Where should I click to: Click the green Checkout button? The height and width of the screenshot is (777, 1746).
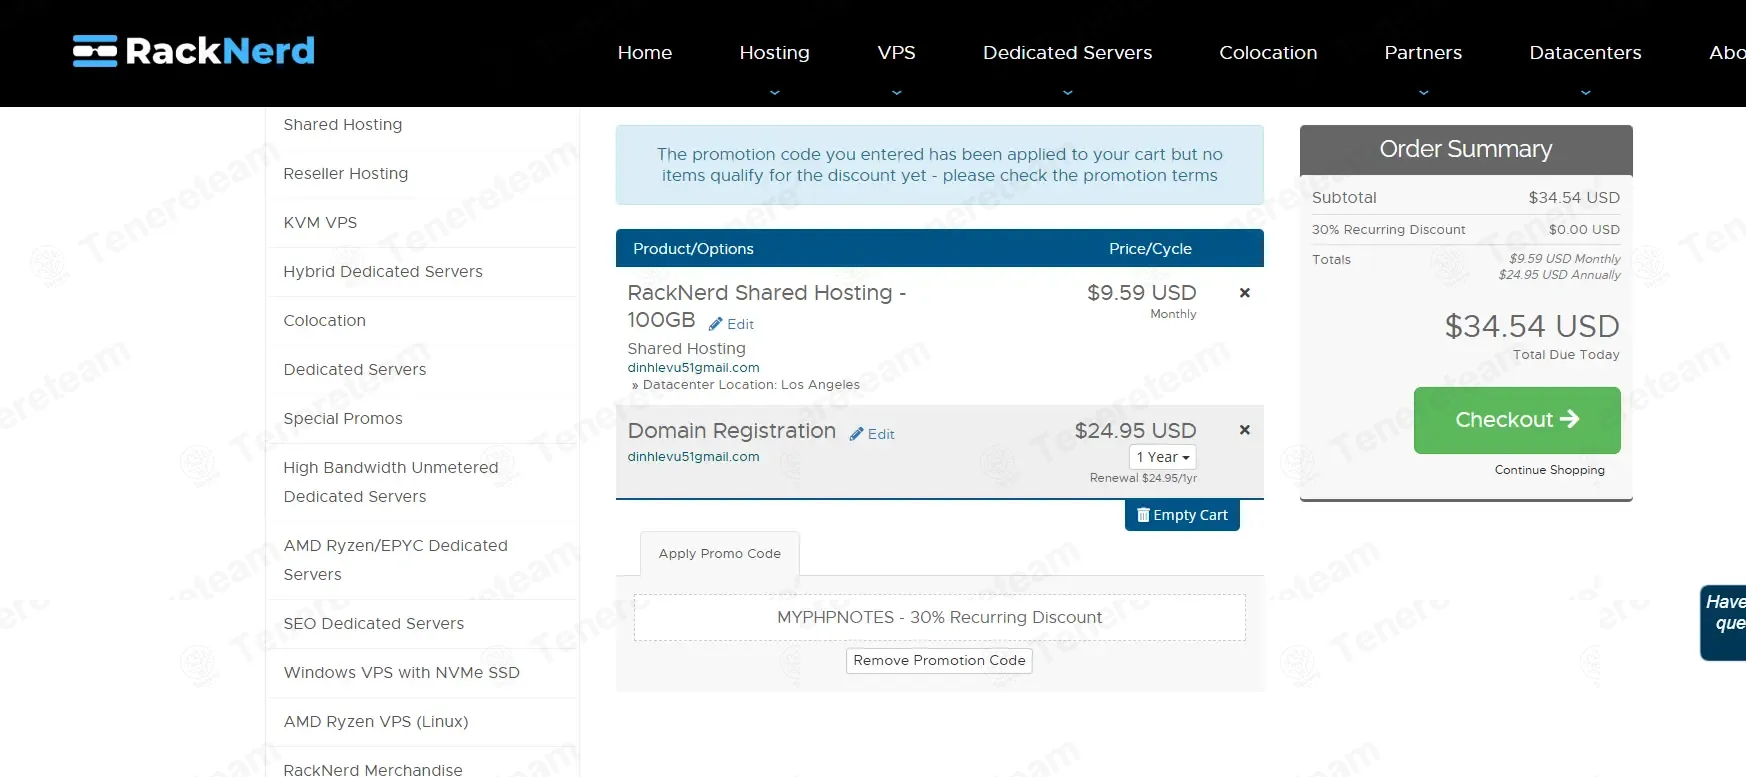[1517, 420]
